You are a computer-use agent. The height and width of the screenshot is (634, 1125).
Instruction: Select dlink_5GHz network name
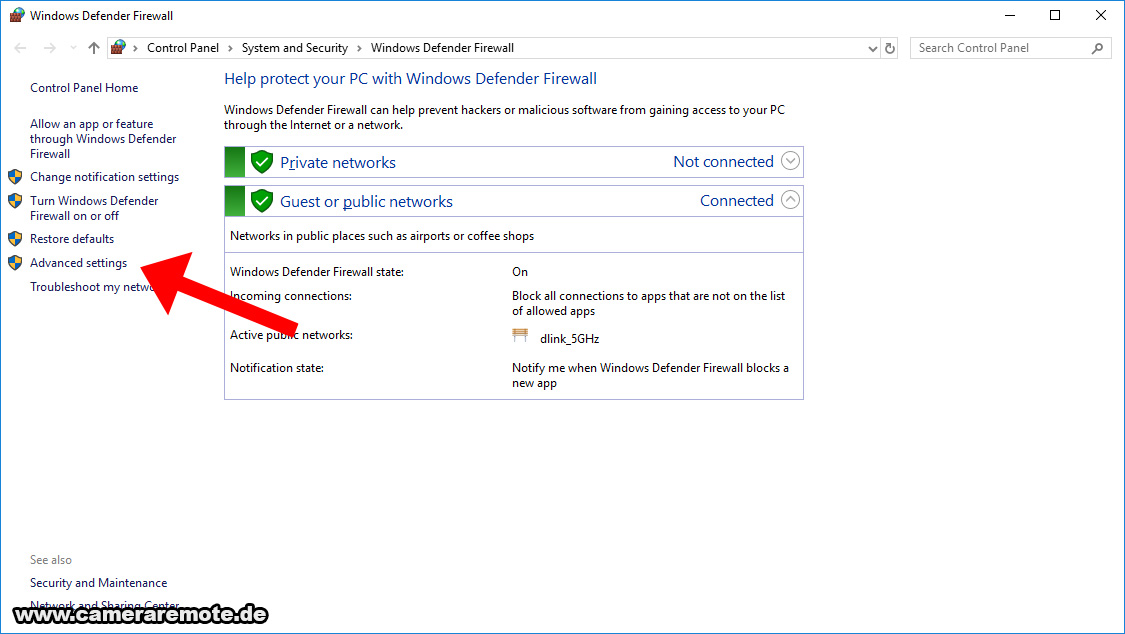tap(569, 339)
